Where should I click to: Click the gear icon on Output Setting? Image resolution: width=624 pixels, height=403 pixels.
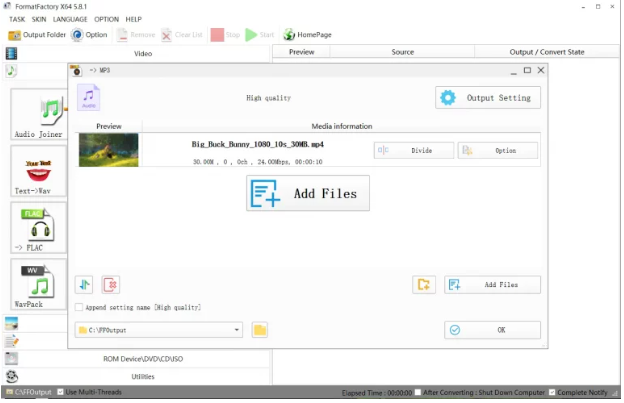pos(448,98)
